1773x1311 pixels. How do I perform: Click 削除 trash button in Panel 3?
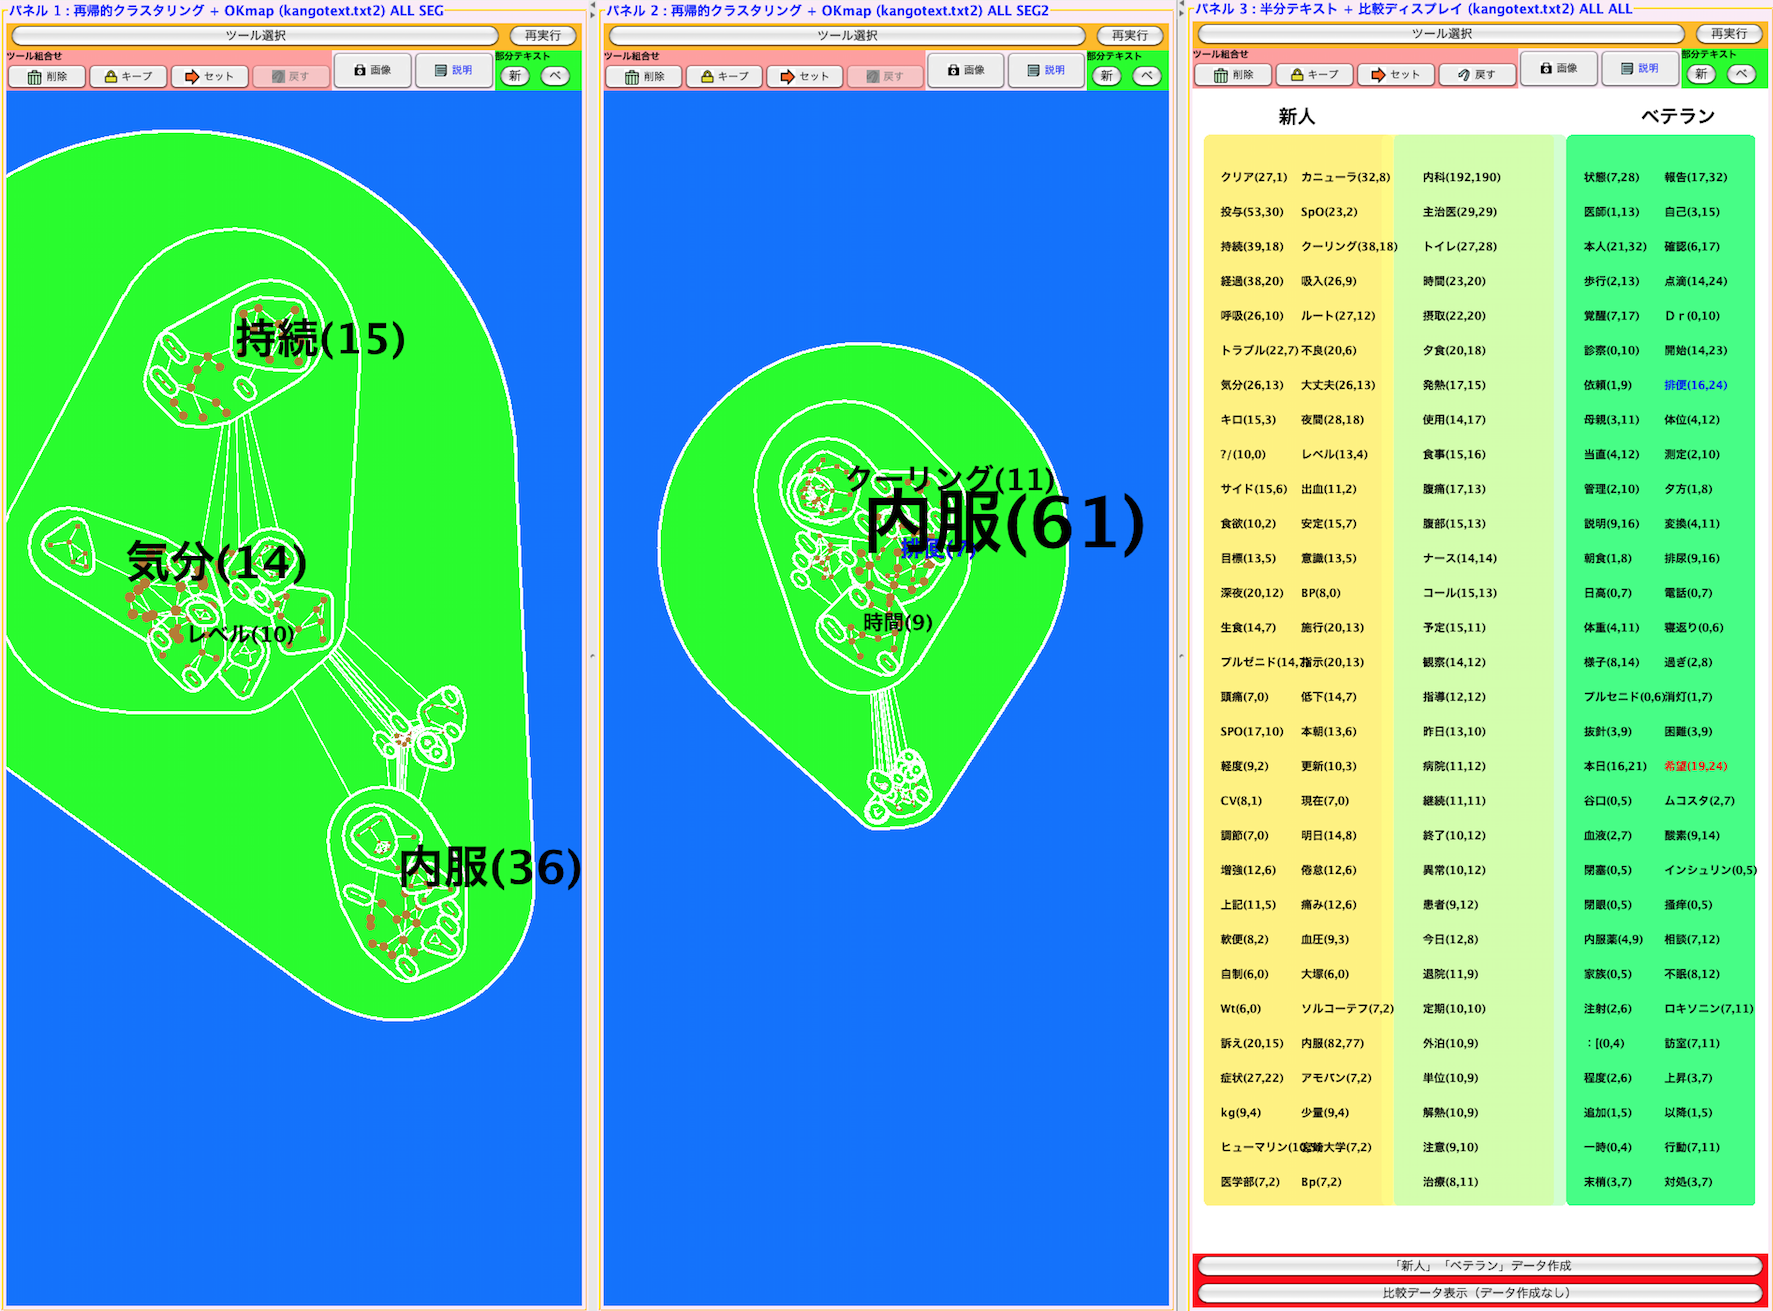1232,75
